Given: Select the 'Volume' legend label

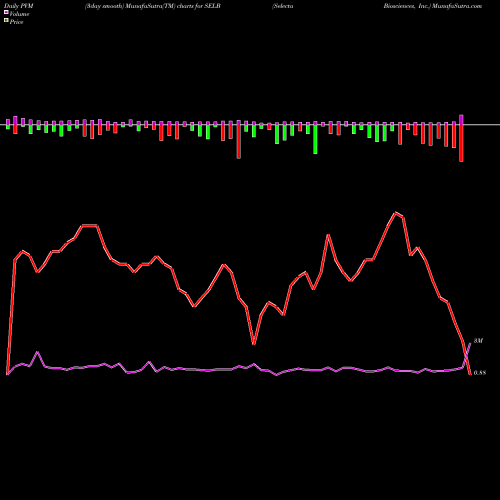Looking at the screenshot, I should (x=19, y=14).
